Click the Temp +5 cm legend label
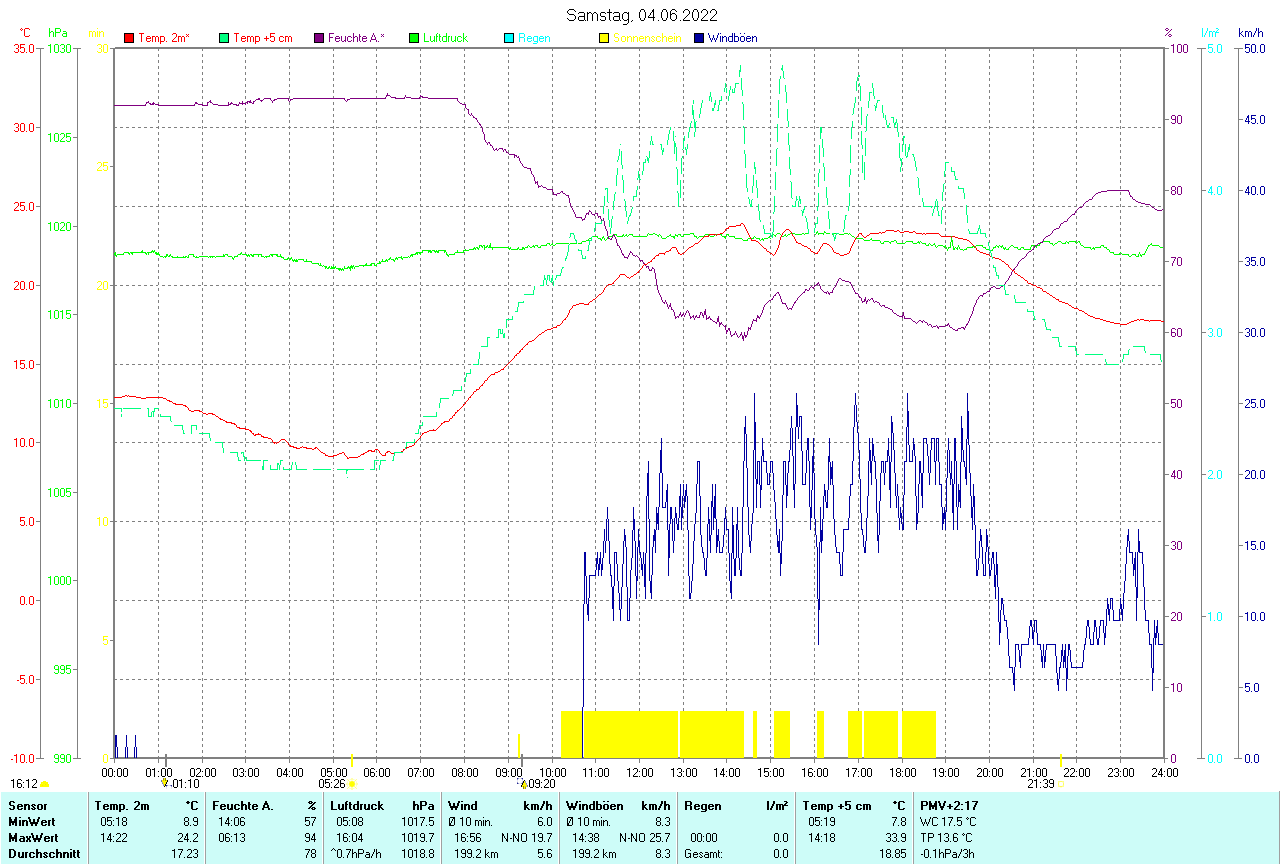 click(262, 38)
